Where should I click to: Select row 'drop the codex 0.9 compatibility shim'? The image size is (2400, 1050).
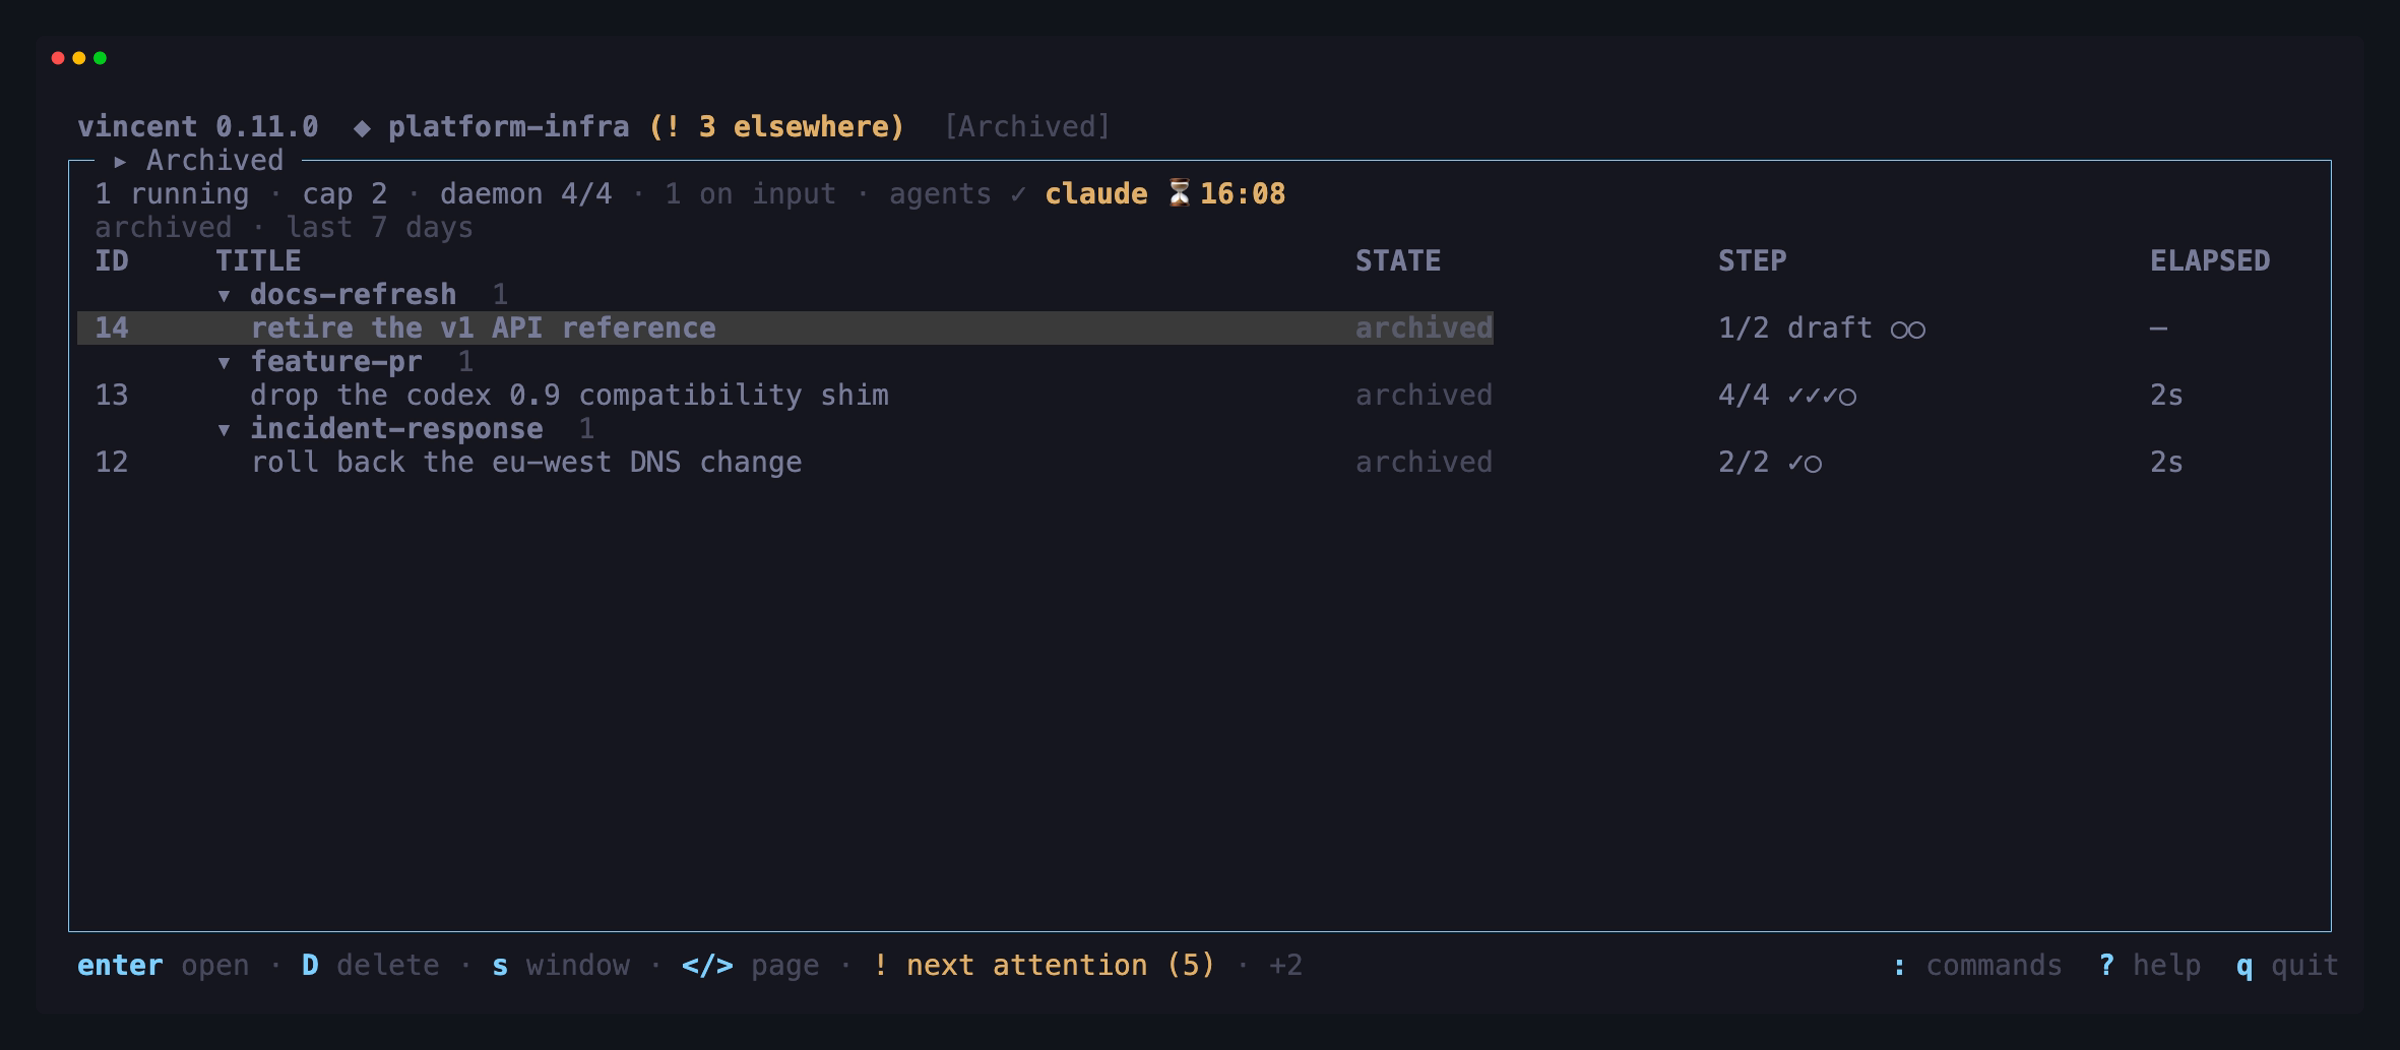(1200, 395)
